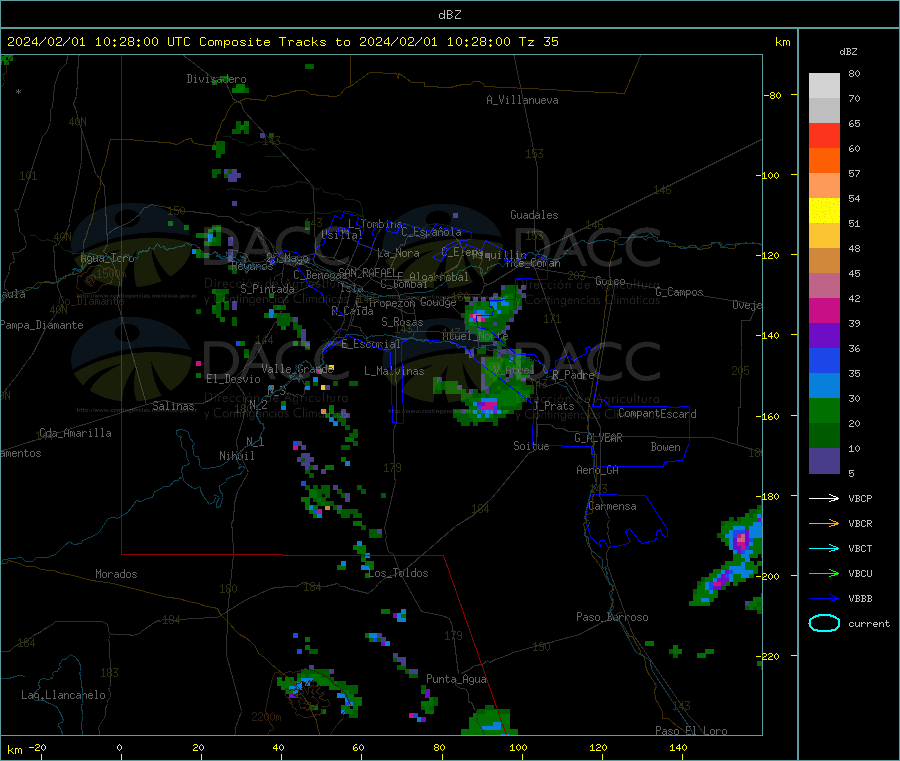Click the 'Paso_El_Loro' map label
The image size is (900, 761).
691,731
